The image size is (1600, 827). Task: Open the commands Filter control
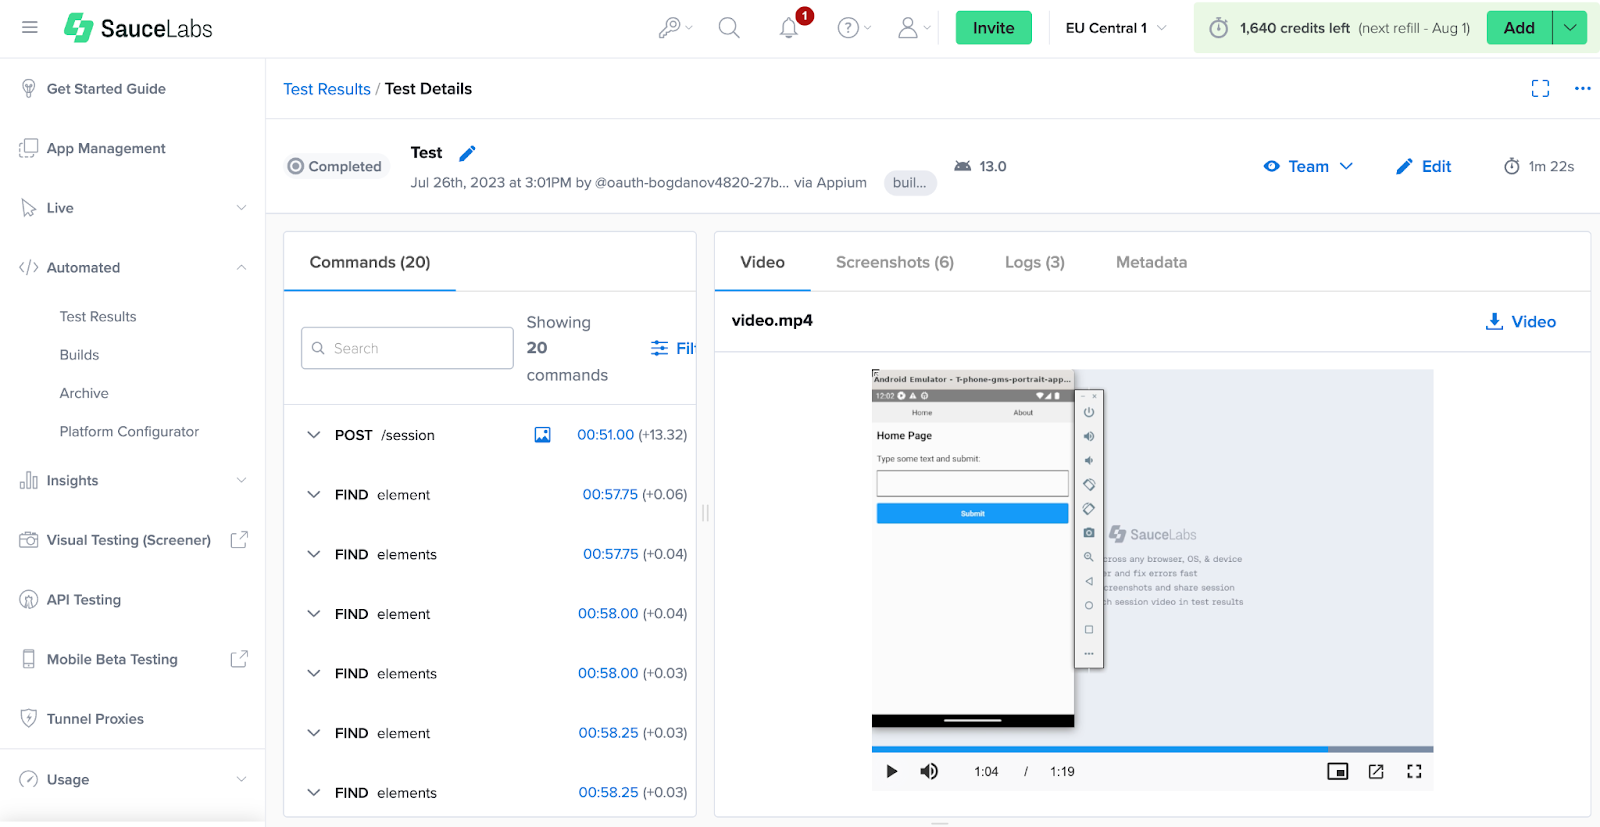(x=673, y=348)
